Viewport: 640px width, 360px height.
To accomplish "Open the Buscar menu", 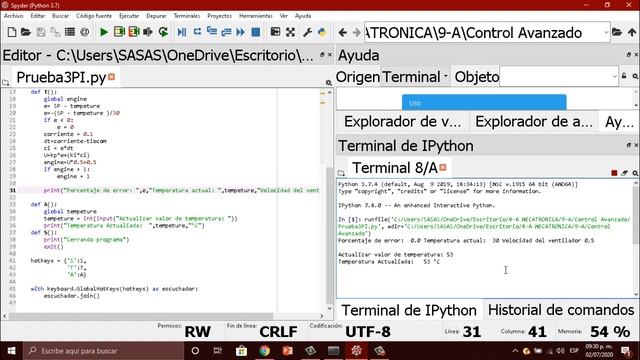I will click(60, 16).
